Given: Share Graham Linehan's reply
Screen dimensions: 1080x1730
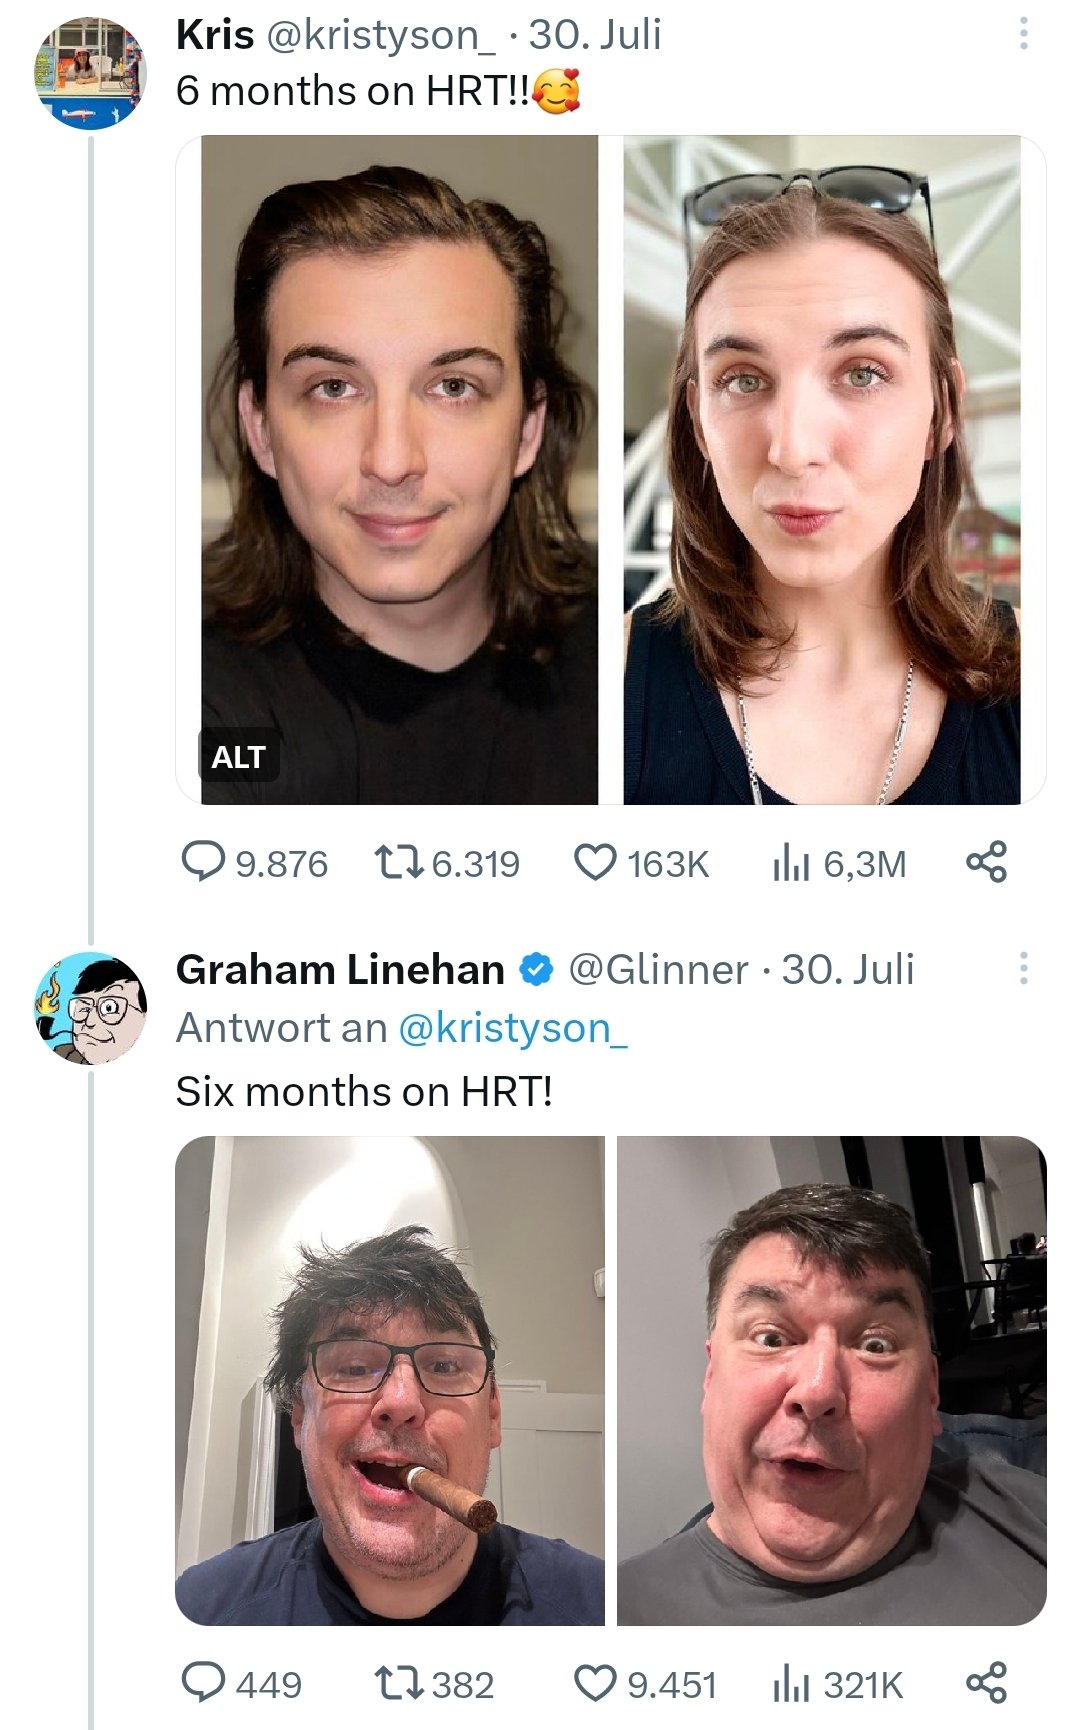Looking at the screenshot, I should 986,1684.
